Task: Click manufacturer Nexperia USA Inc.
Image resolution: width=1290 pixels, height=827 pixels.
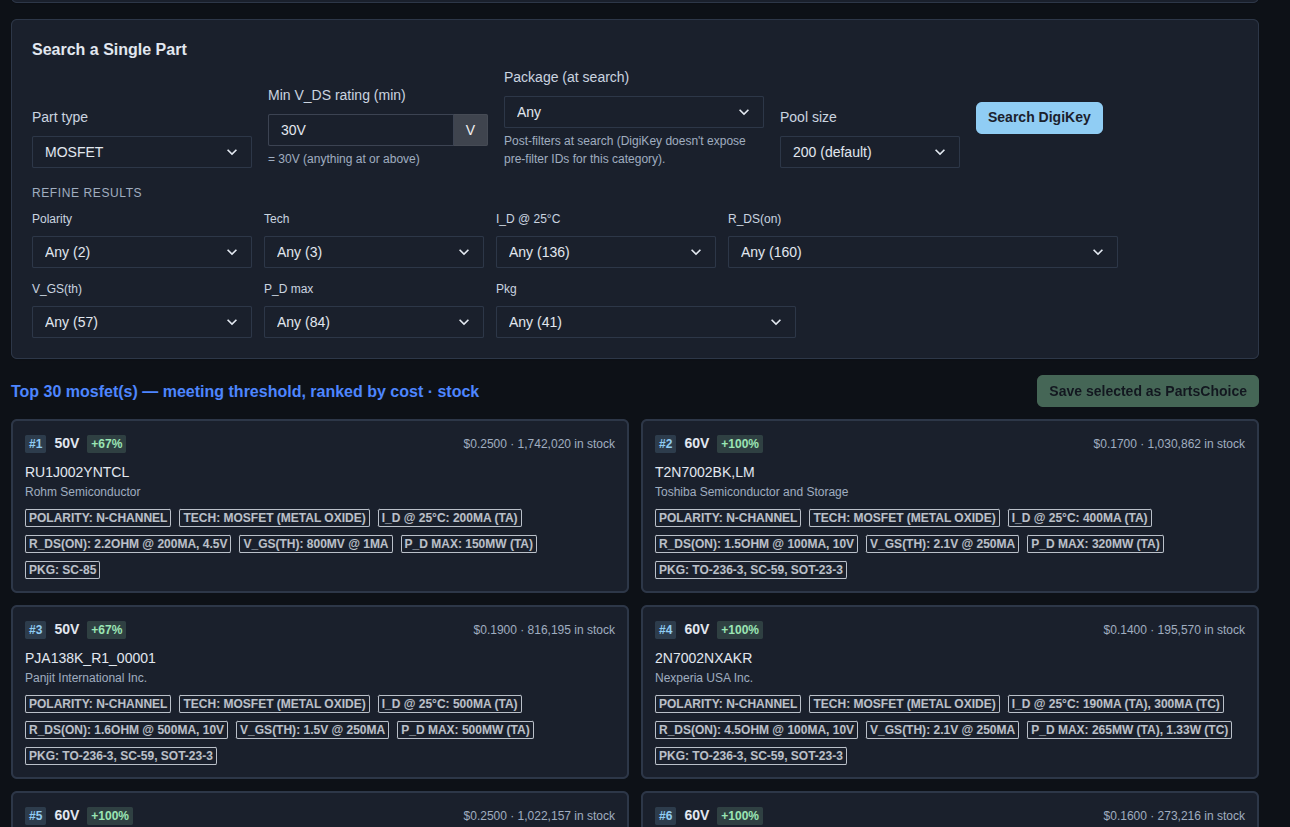Action: tap(705, 678)
